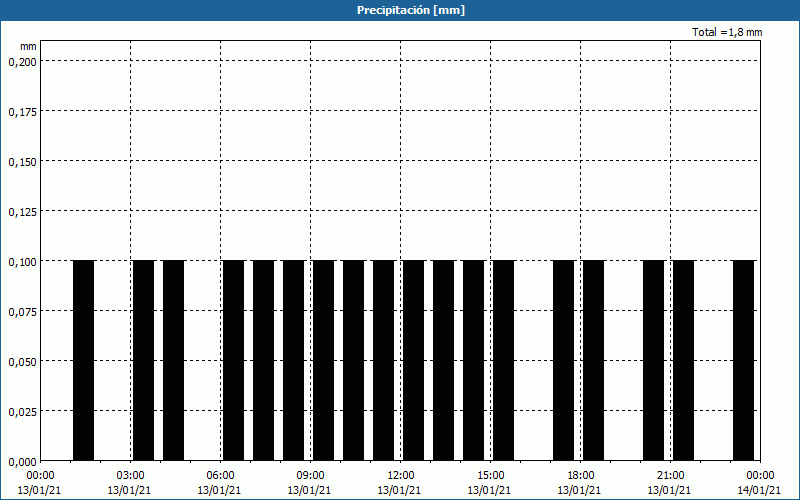Click the 0,150 y-axis value
Screen dimensions: 800x500
[x=22, y=162]
